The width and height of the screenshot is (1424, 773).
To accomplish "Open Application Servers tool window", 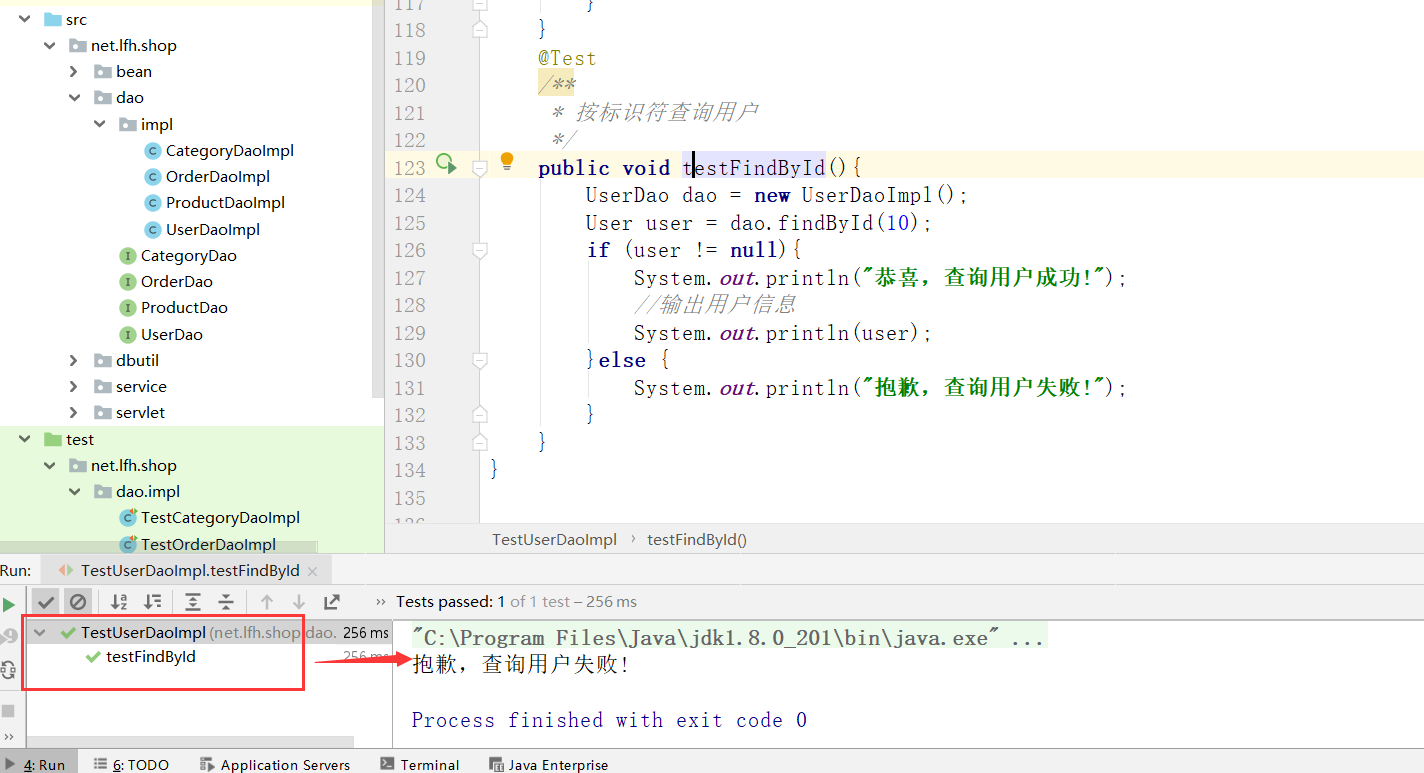I will 275,764.
